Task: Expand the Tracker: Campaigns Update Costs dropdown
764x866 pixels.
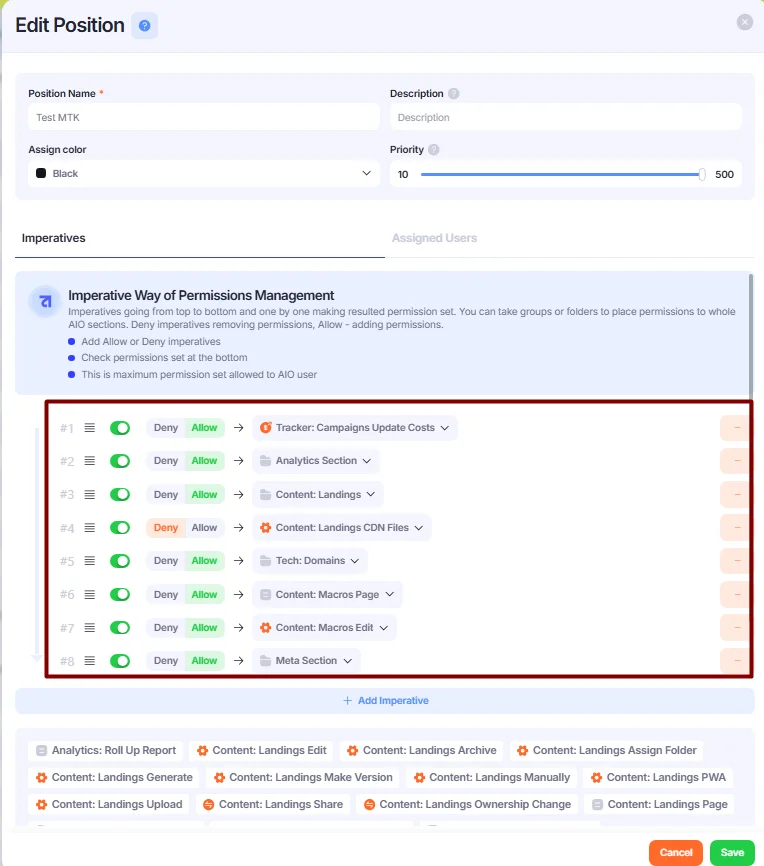Action: coord(355,428)
